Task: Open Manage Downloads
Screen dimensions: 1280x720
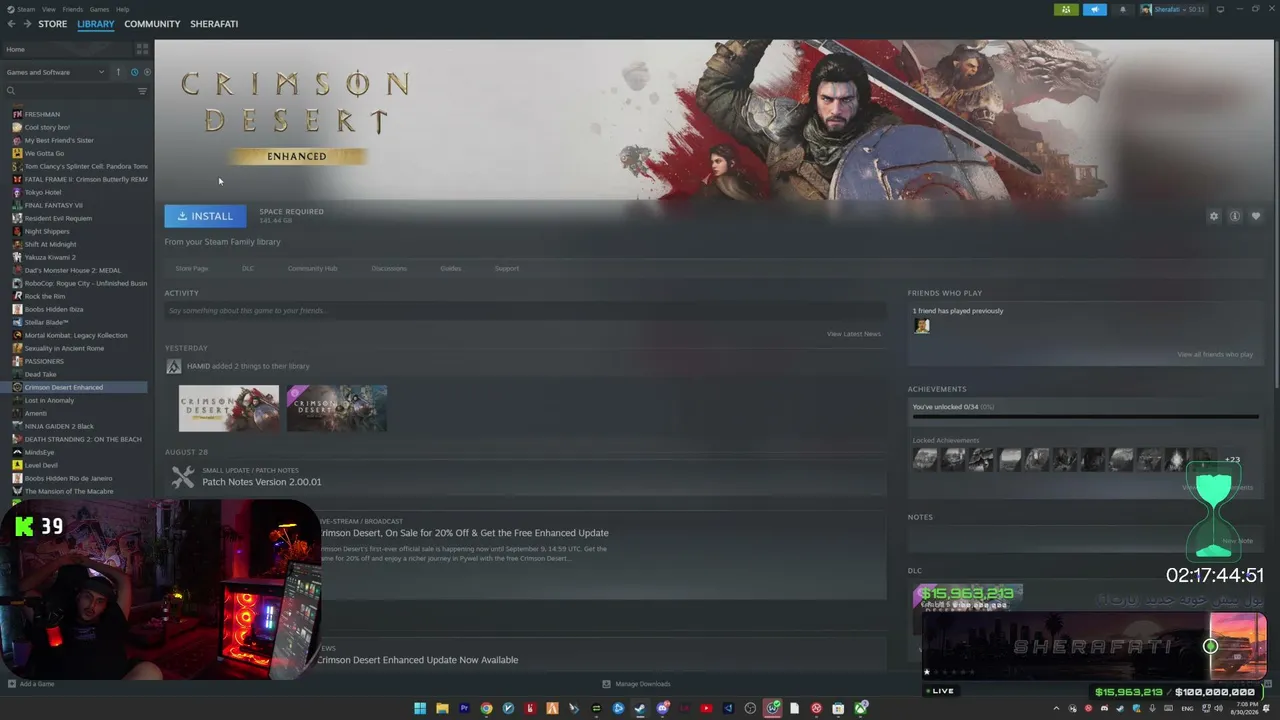Action: click(637, 684)
